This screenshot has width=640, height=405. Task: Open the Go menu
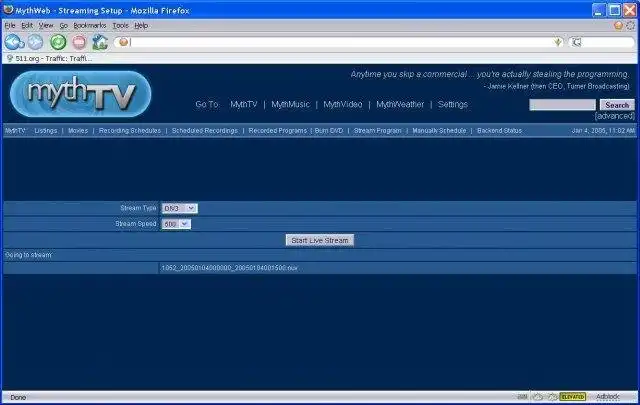63,25
